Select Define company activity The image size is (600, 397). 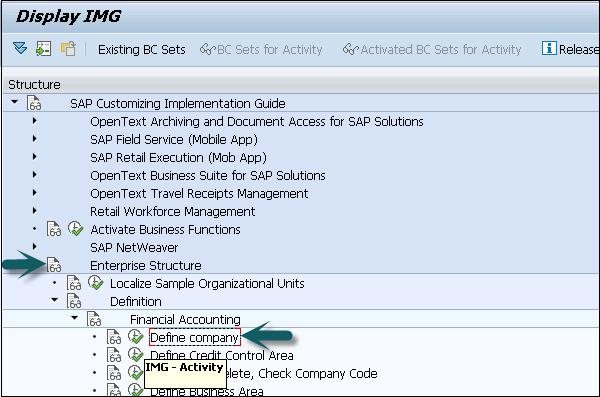(x=194, y=337)
